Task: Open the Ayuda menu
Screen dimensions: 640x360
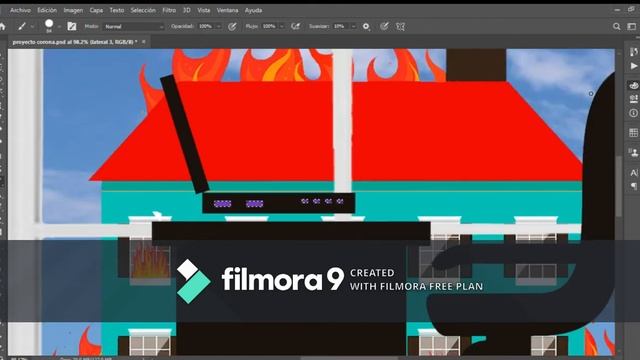Action: click(253, 10)
